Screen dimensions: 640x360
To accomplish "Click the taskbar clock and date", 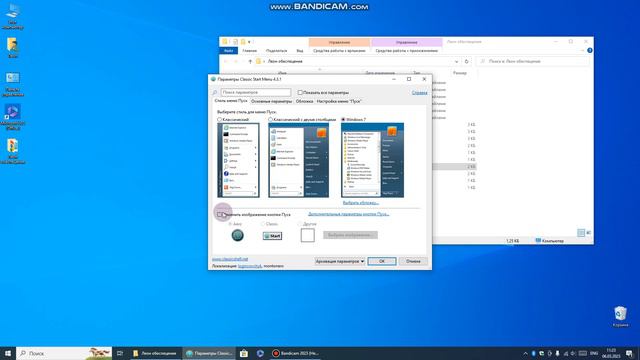I will (611, 353).
